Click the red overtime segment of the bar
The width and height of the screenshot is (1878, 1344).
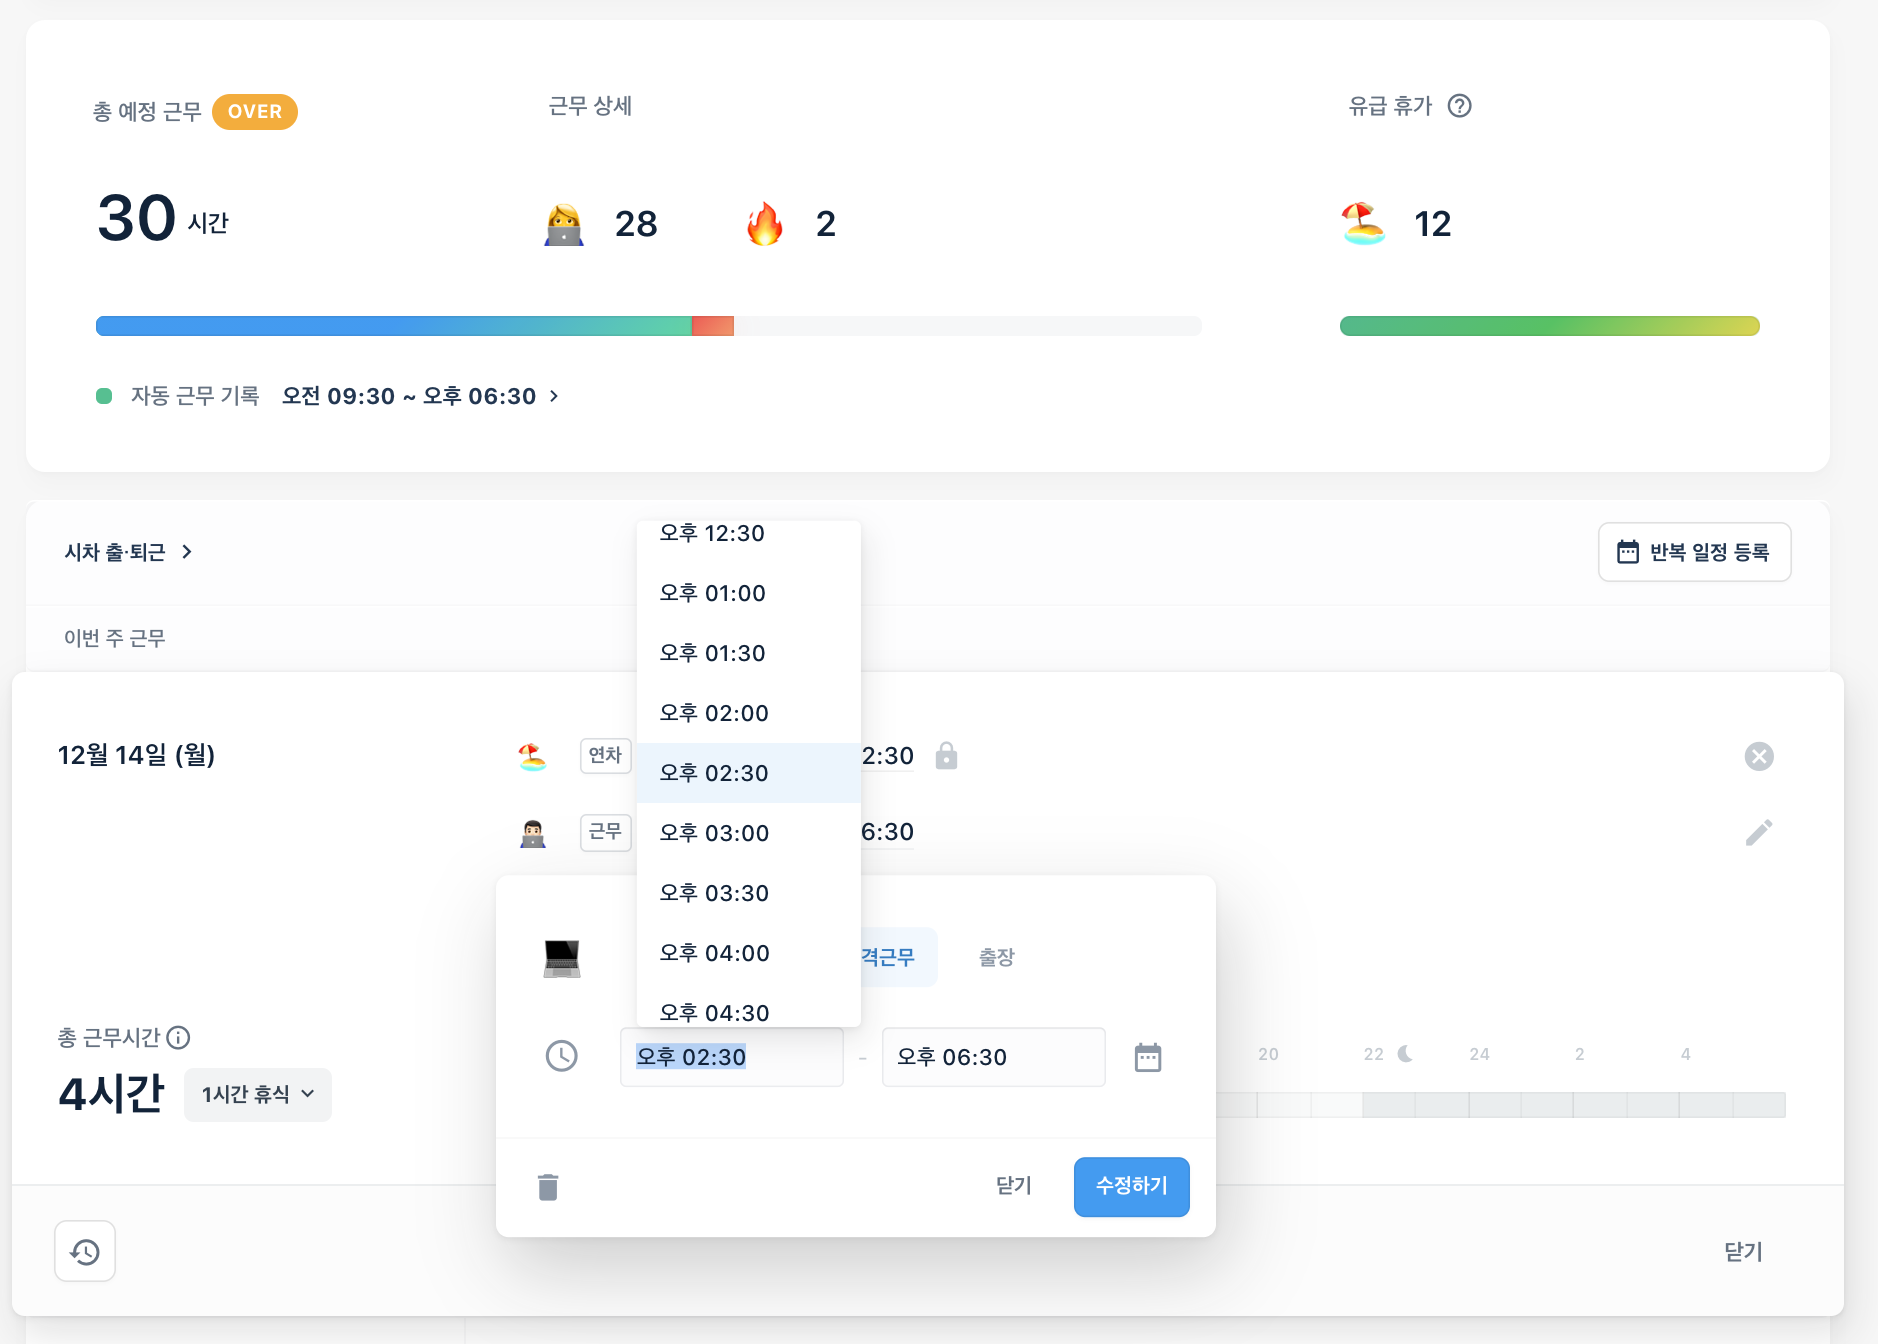point(713,326)
